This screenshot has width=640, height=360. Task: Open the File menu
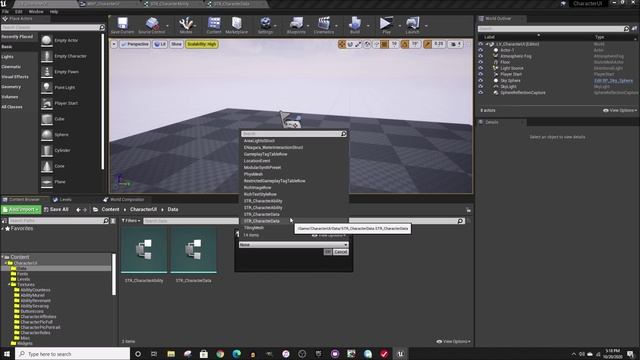[x=5, y=11]
